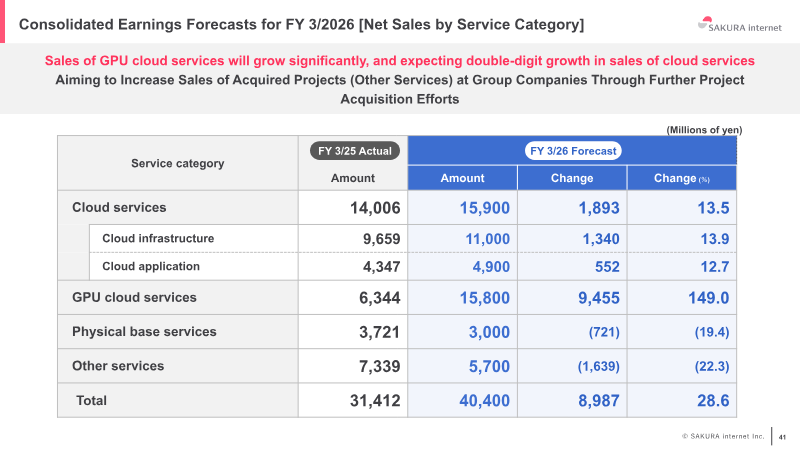The width and height of the screenshot is (800, 450).
Task: Click the red headline about GPU cloud sales
Action: (399, 61)
